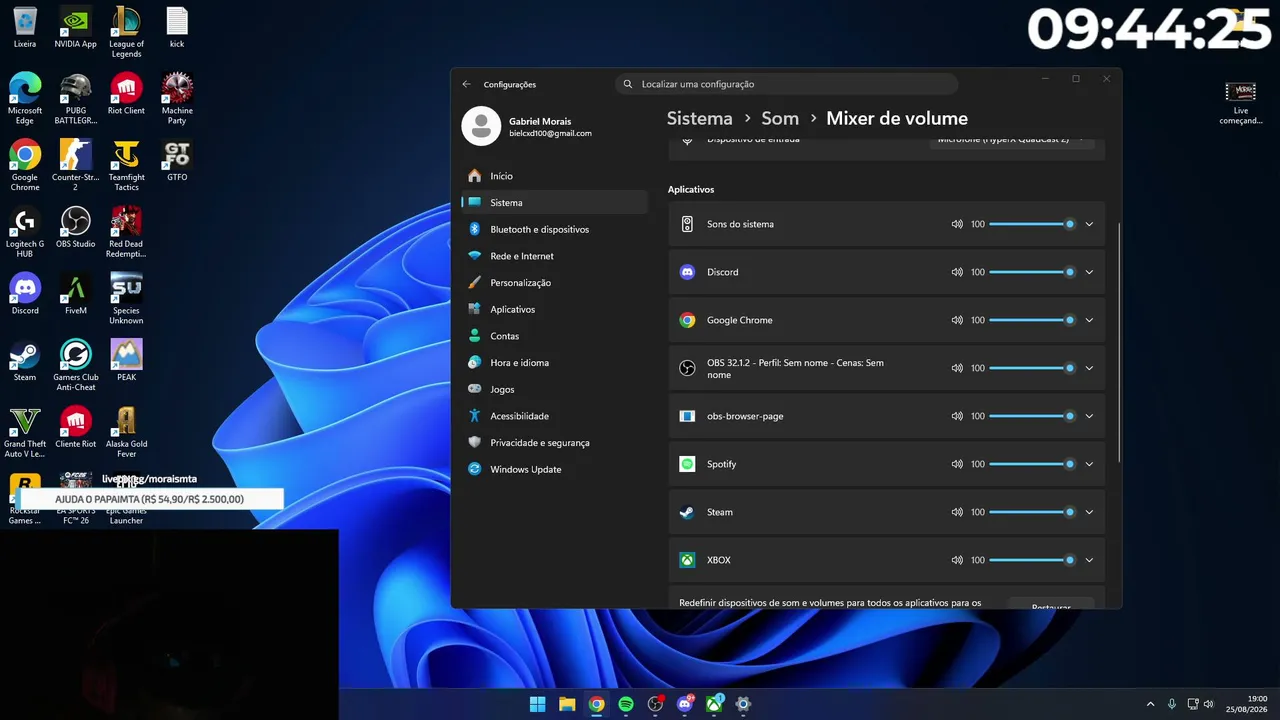Viewport: 1280px width, 720px height.
Task: Select the League of Legends desktop shortcut
Action: [x=126, y=32]
